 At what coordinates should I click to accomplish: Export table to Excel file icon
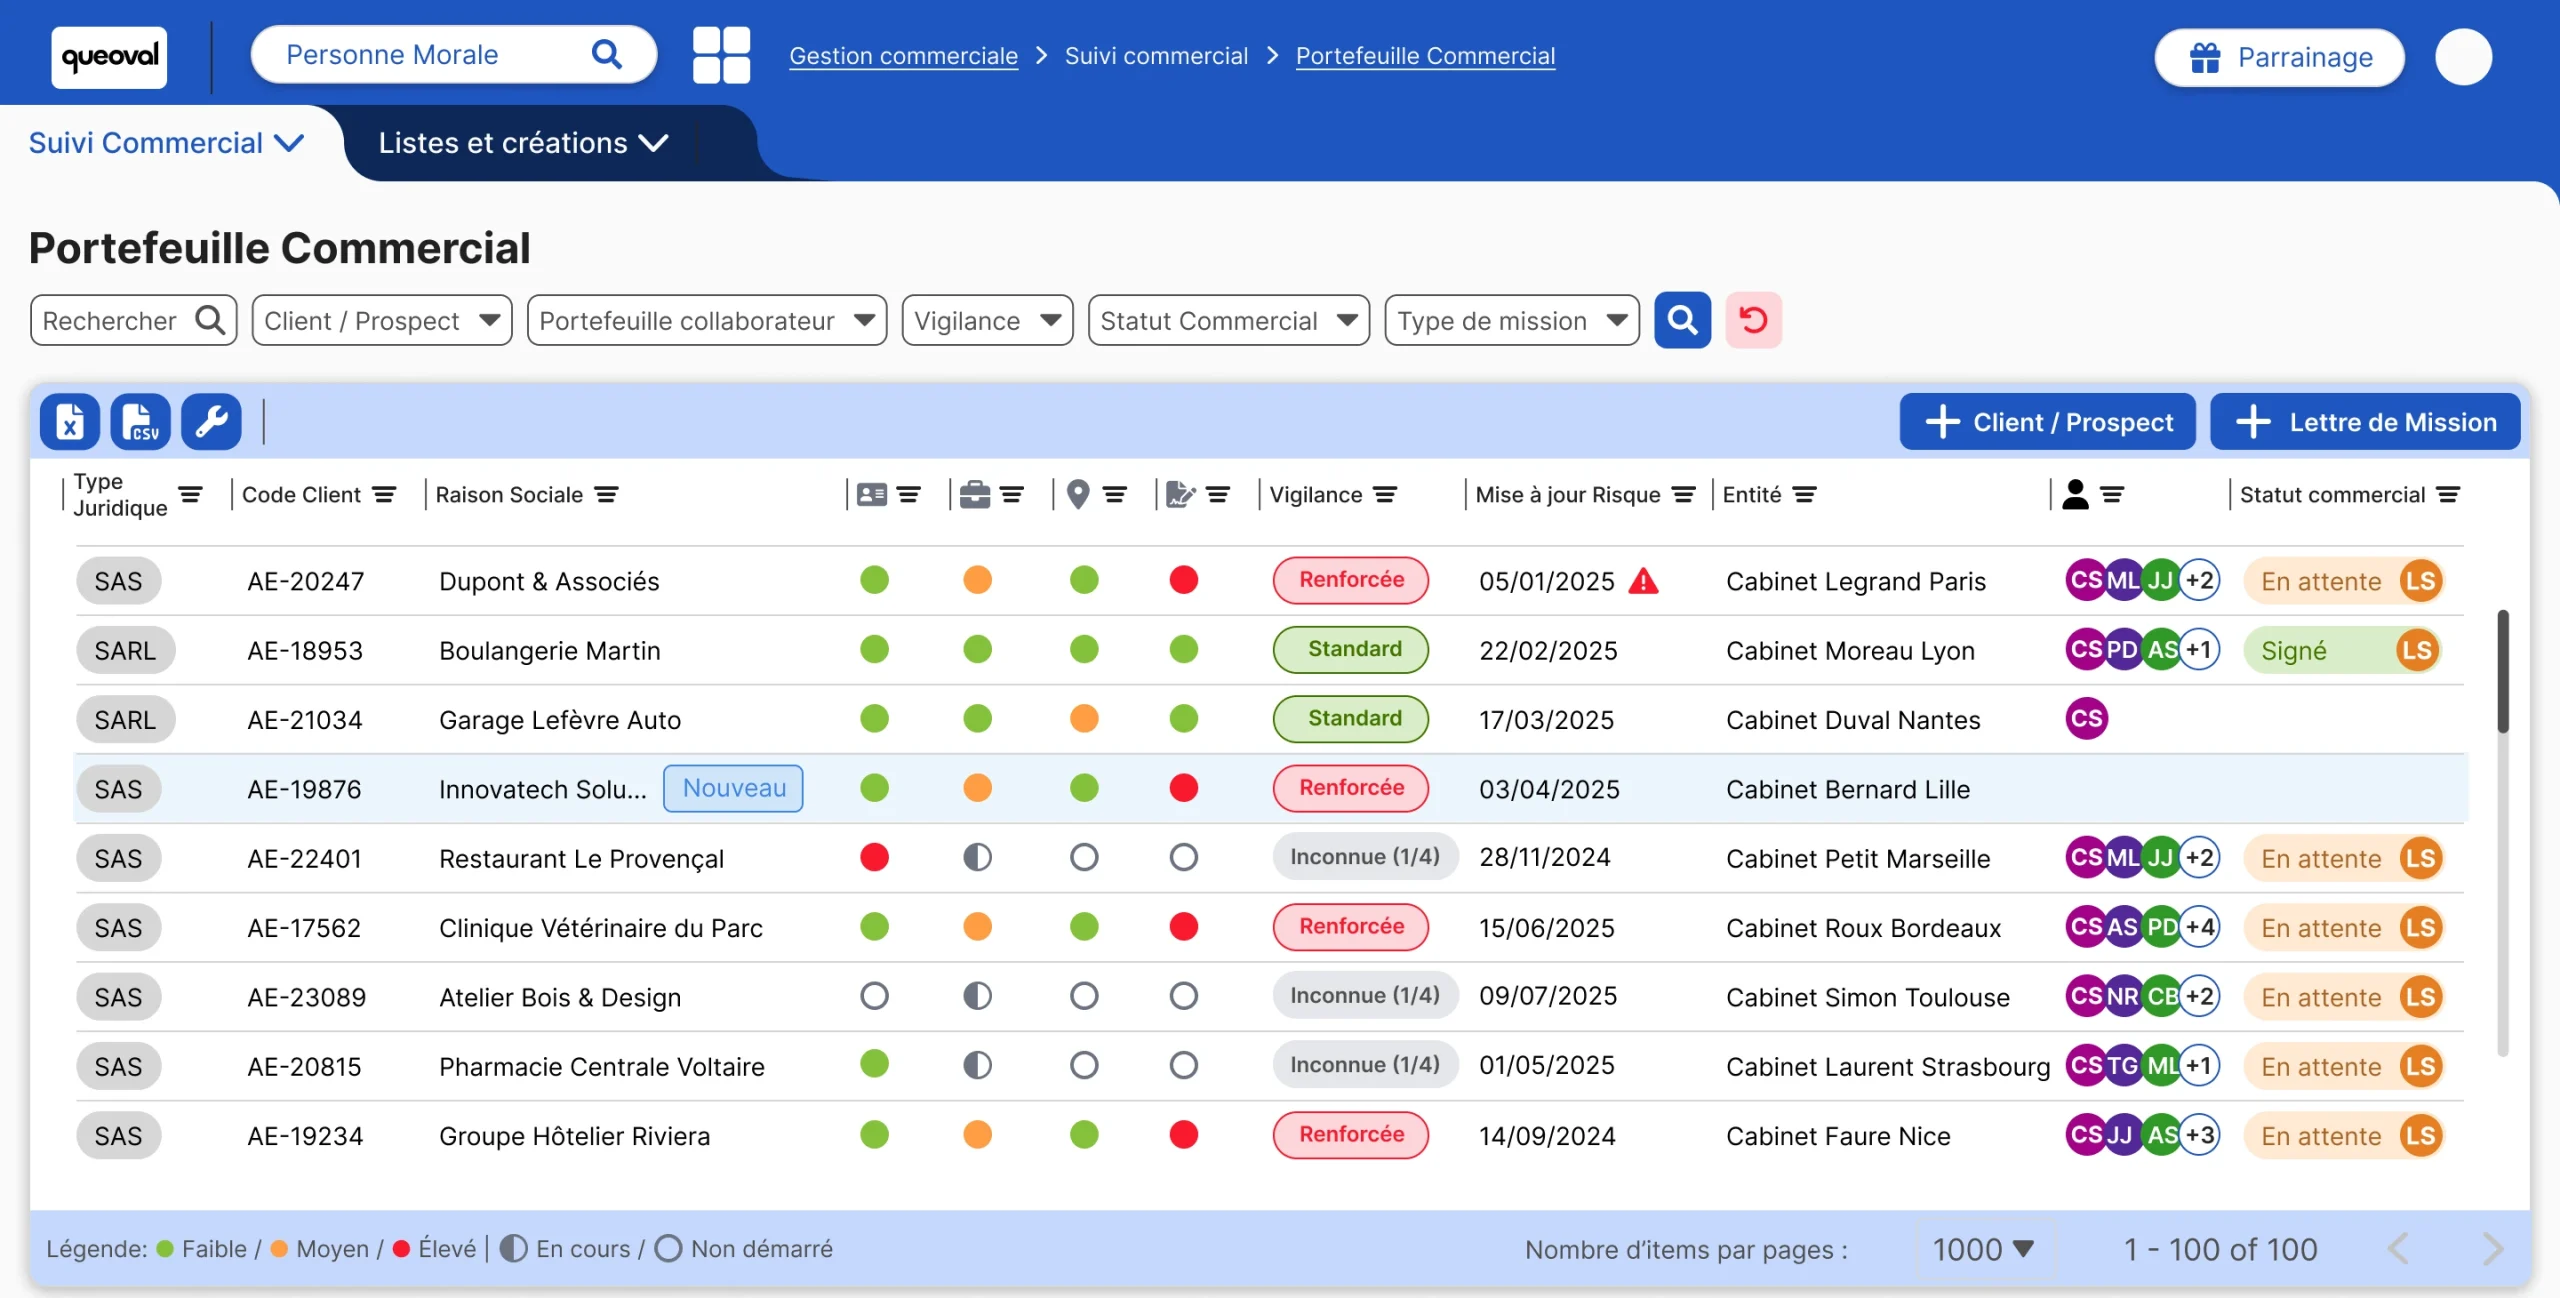[69, 422]
